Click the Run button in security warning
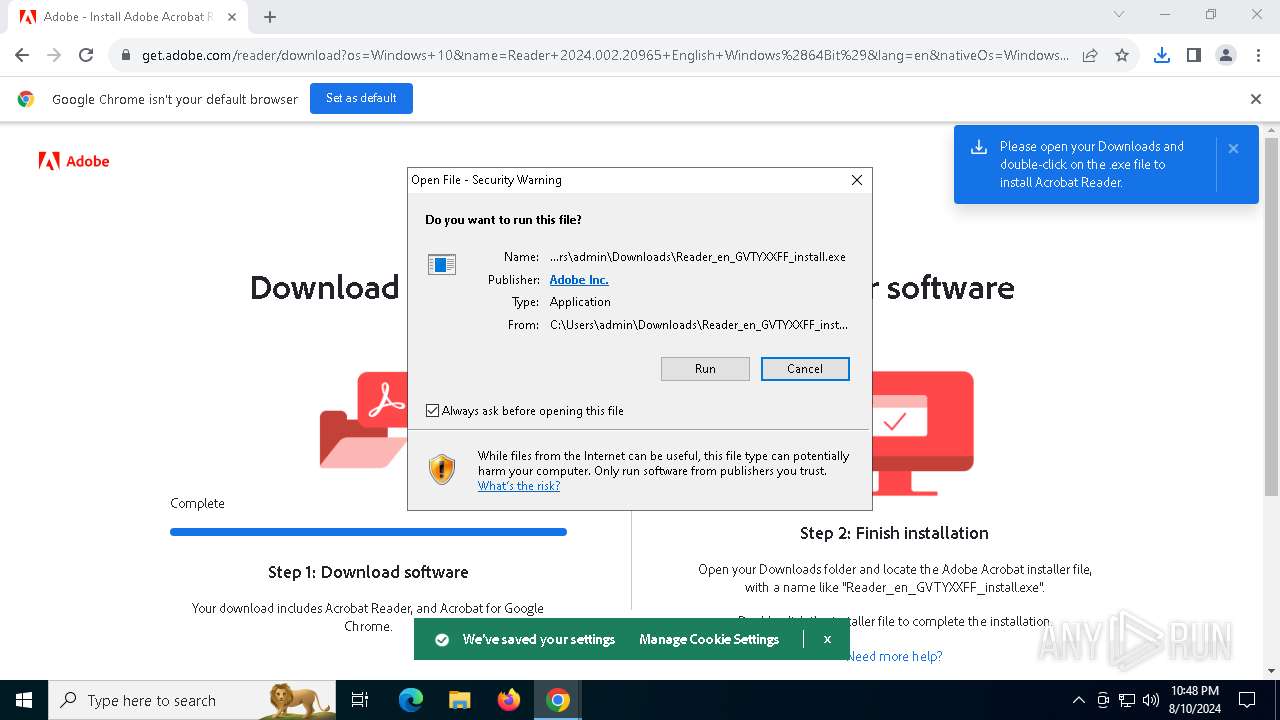 click(705, 369)
